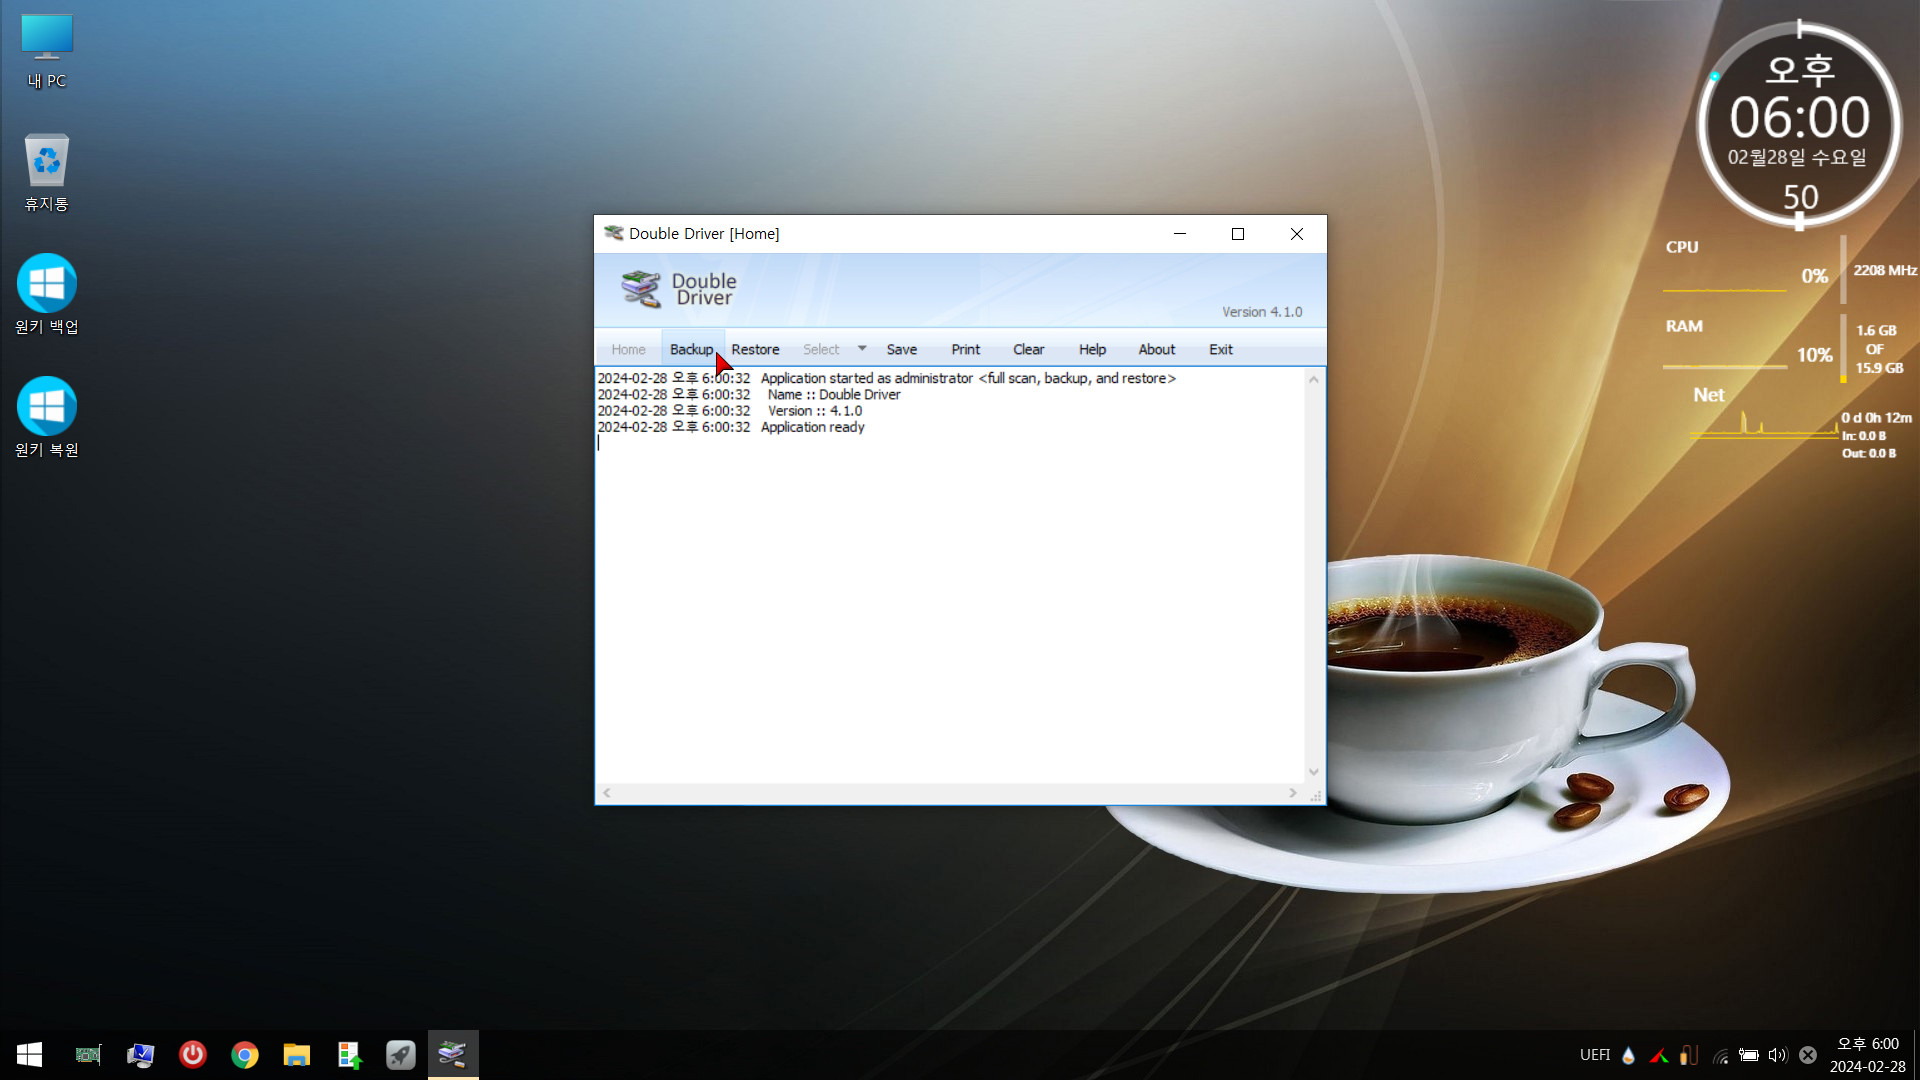This screenshot has height=1080, width=1920.
Task: Open the About item
Action: pyautogui.click(x=1156, y=349)
